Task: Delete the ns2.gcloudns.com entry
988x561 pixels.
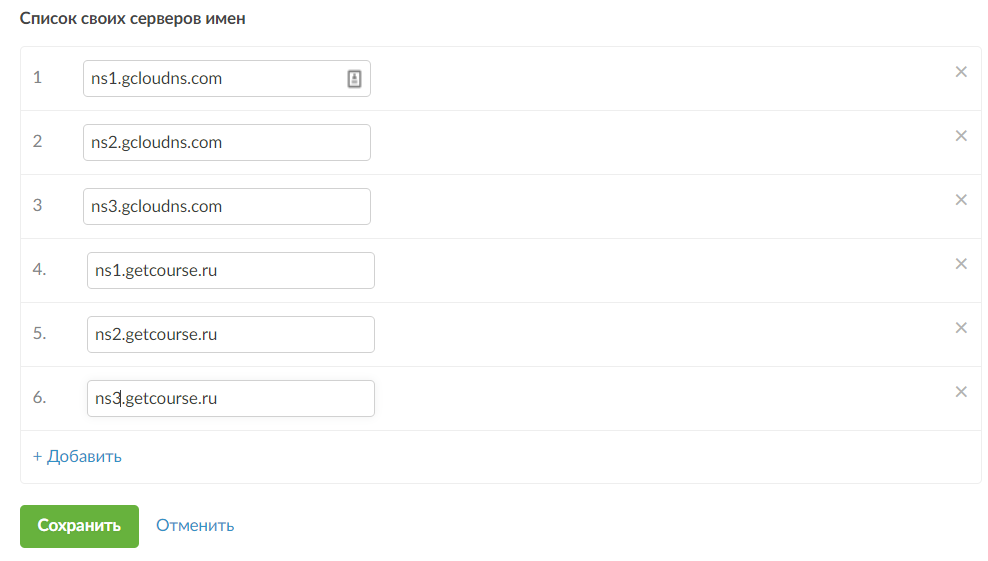Action: pos(961,136)
